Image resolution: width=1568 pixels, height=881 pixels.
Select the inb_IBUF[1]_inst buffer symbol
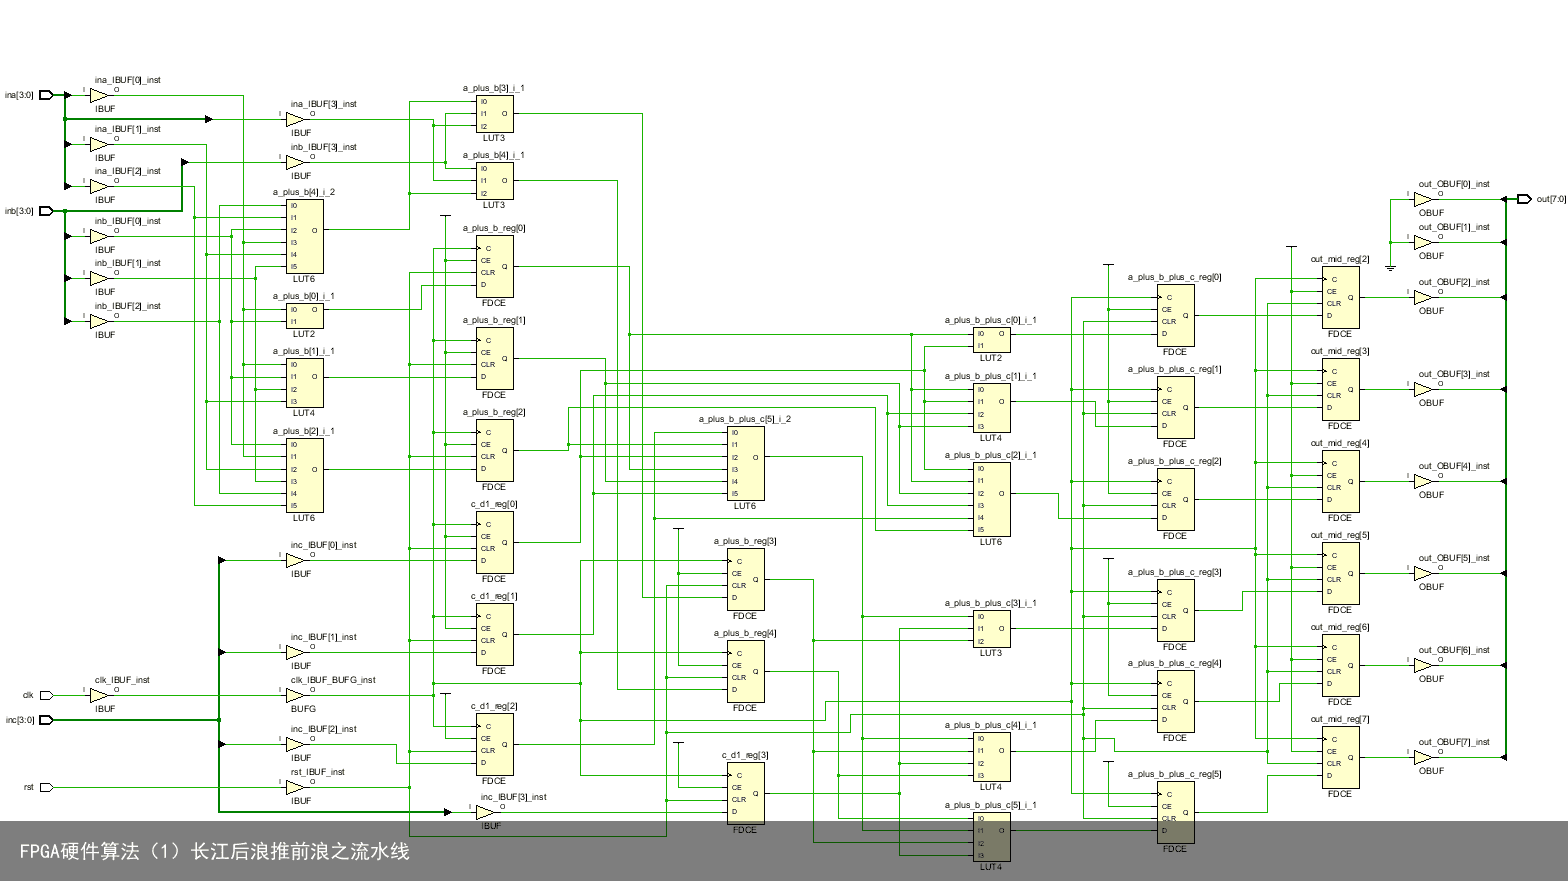click(x=99, y=278)
